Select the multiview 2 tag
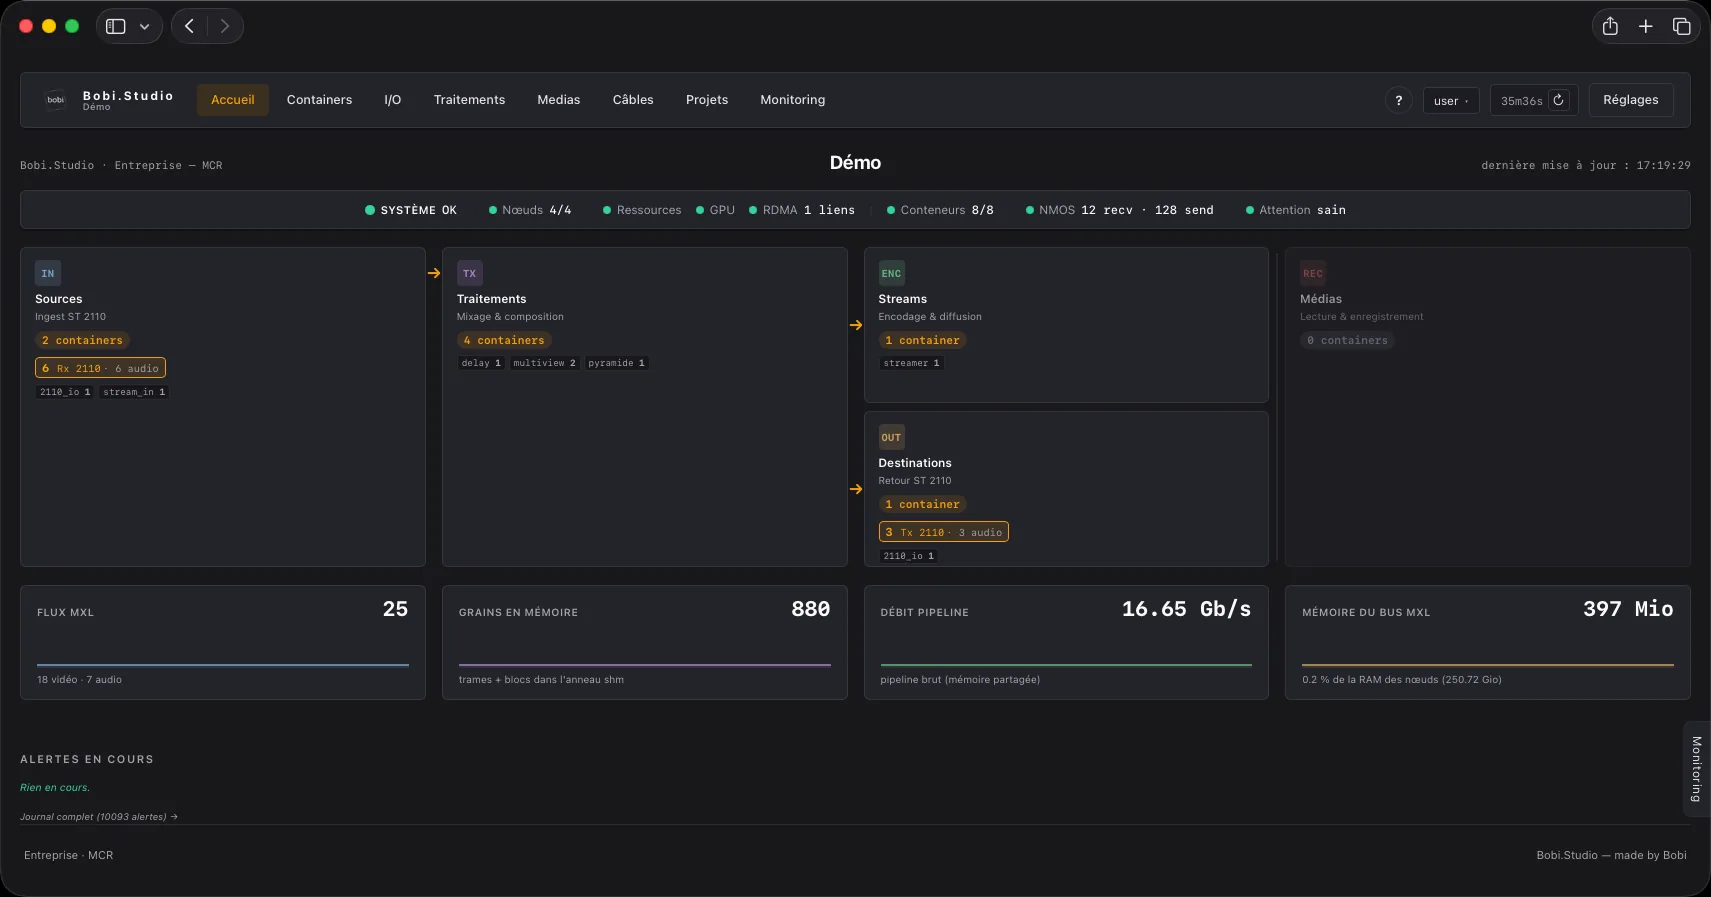1711x897 pixels. tap(545, 363)
